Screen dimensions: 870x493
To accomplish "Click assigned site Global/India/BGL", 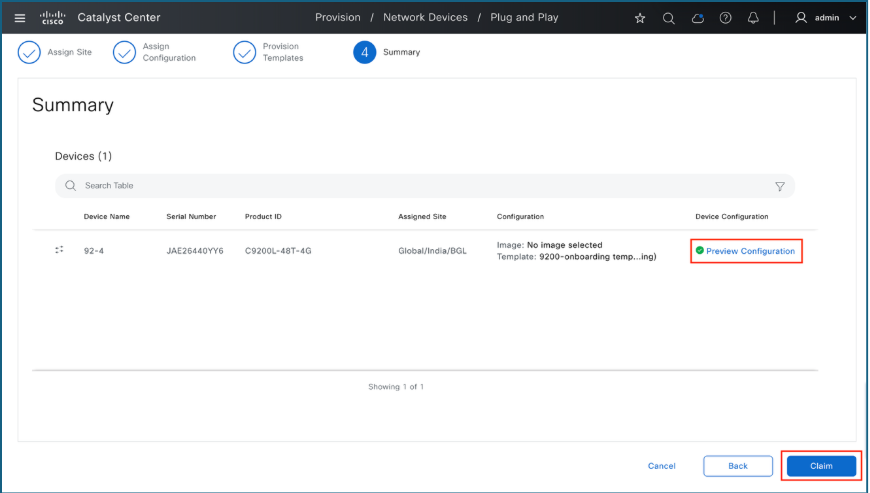I will tap(432, 251).
